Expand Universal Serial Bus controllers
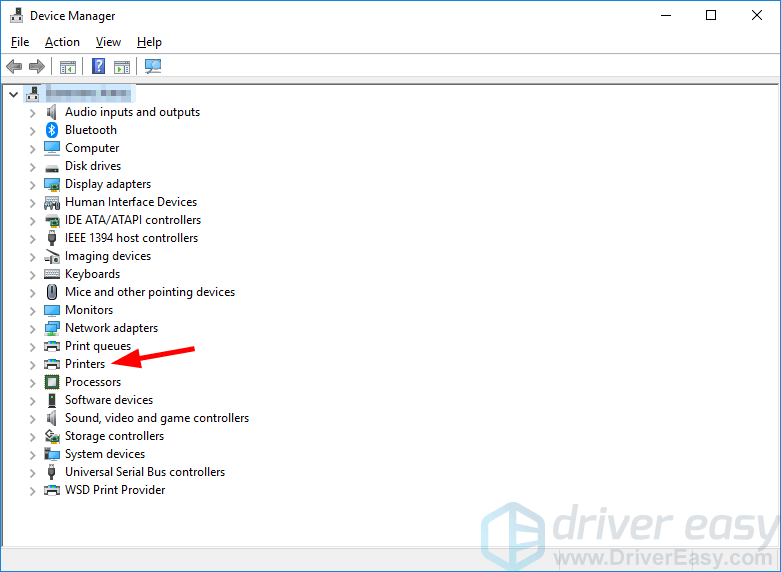This screenshot has height=572, width=781. coord(32,472)
